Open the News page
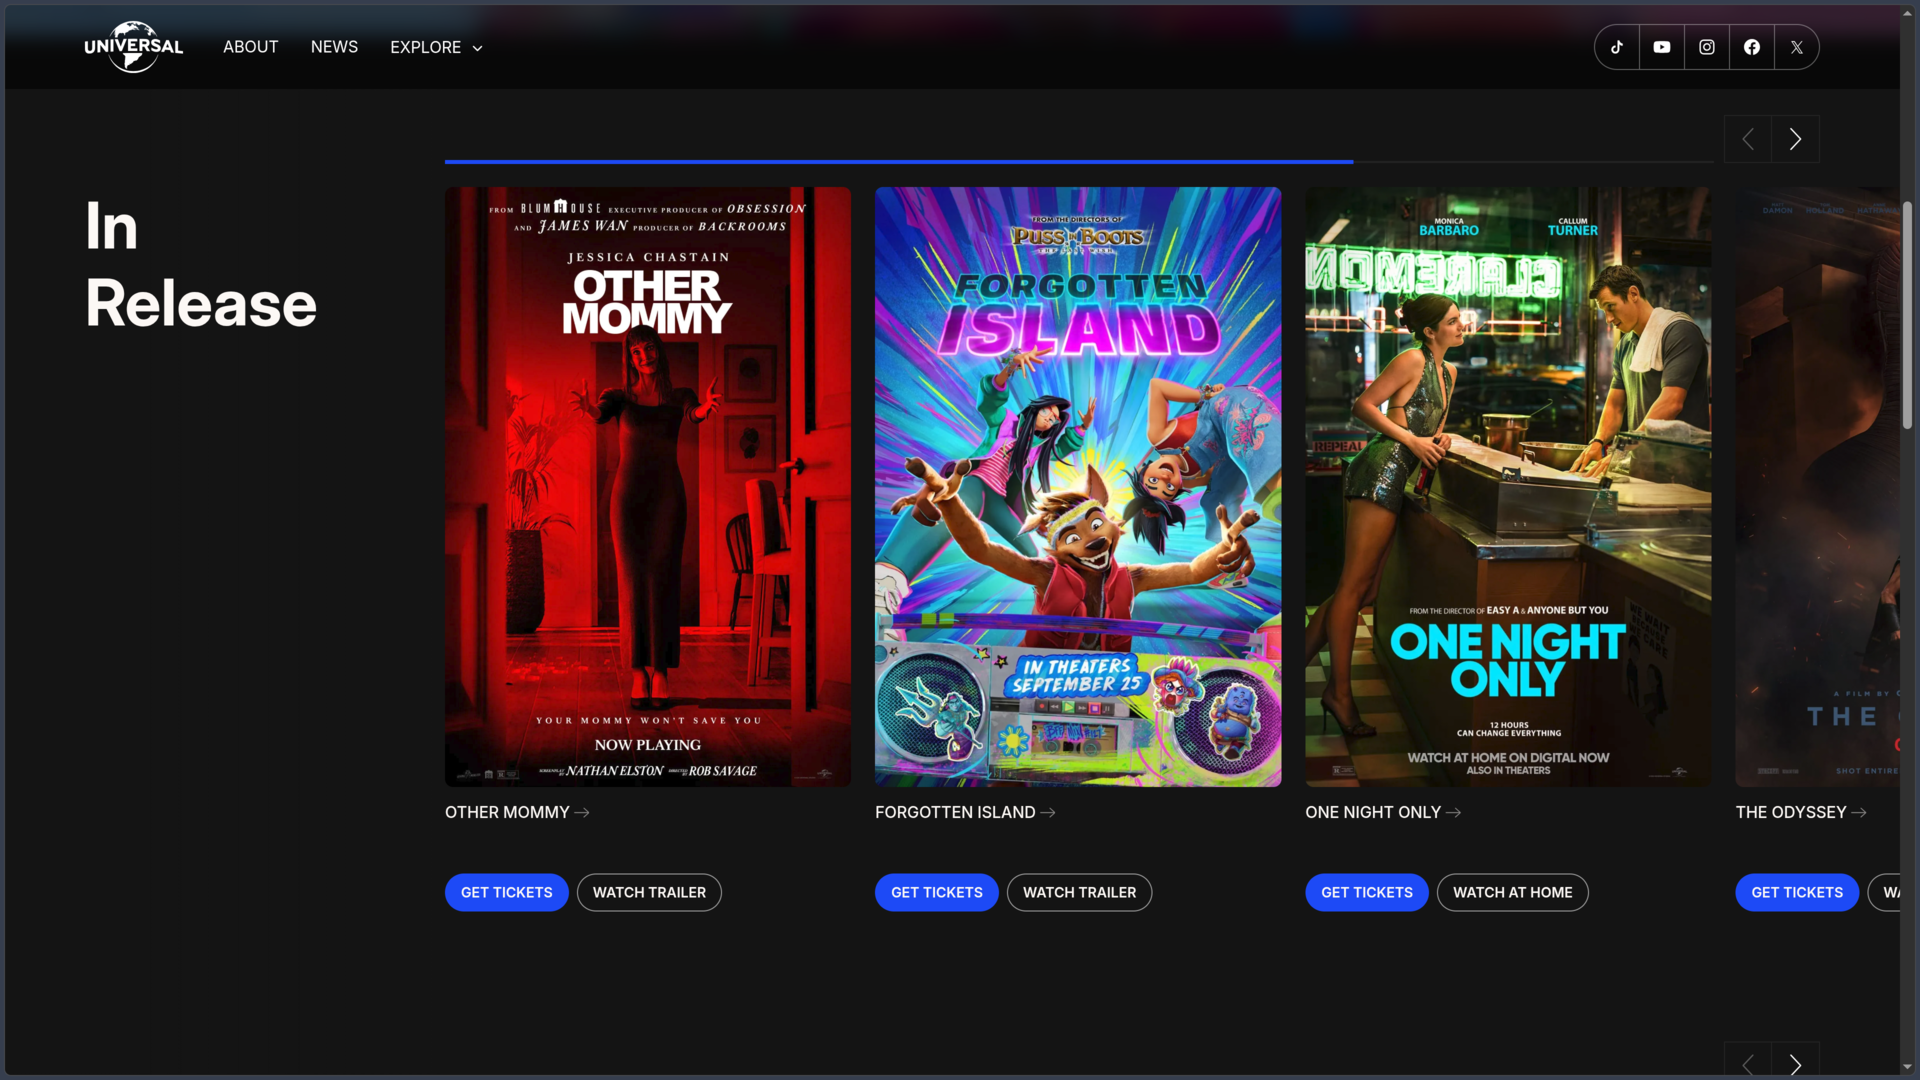1920x1080 pixels. [x=334, y=47]
